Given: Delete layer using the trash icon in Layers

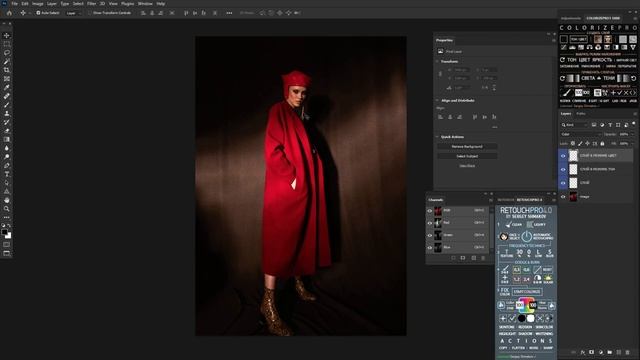Looking at the screenshot, I should 628,352.
